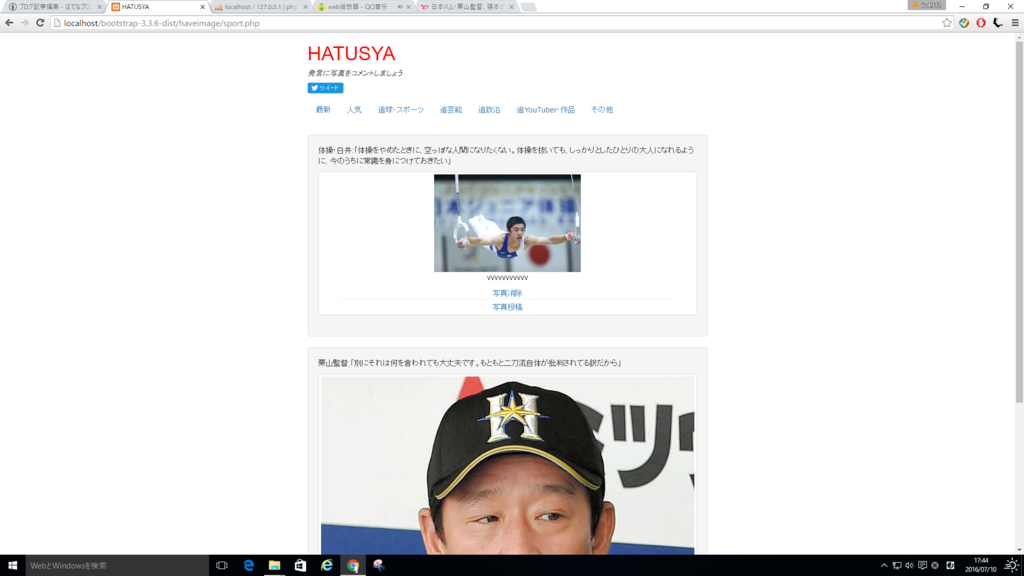Viewport: 1024px width, 576px height.
Task: Click the Chrome user profile badge in title bar
Action: click(926, 5)
